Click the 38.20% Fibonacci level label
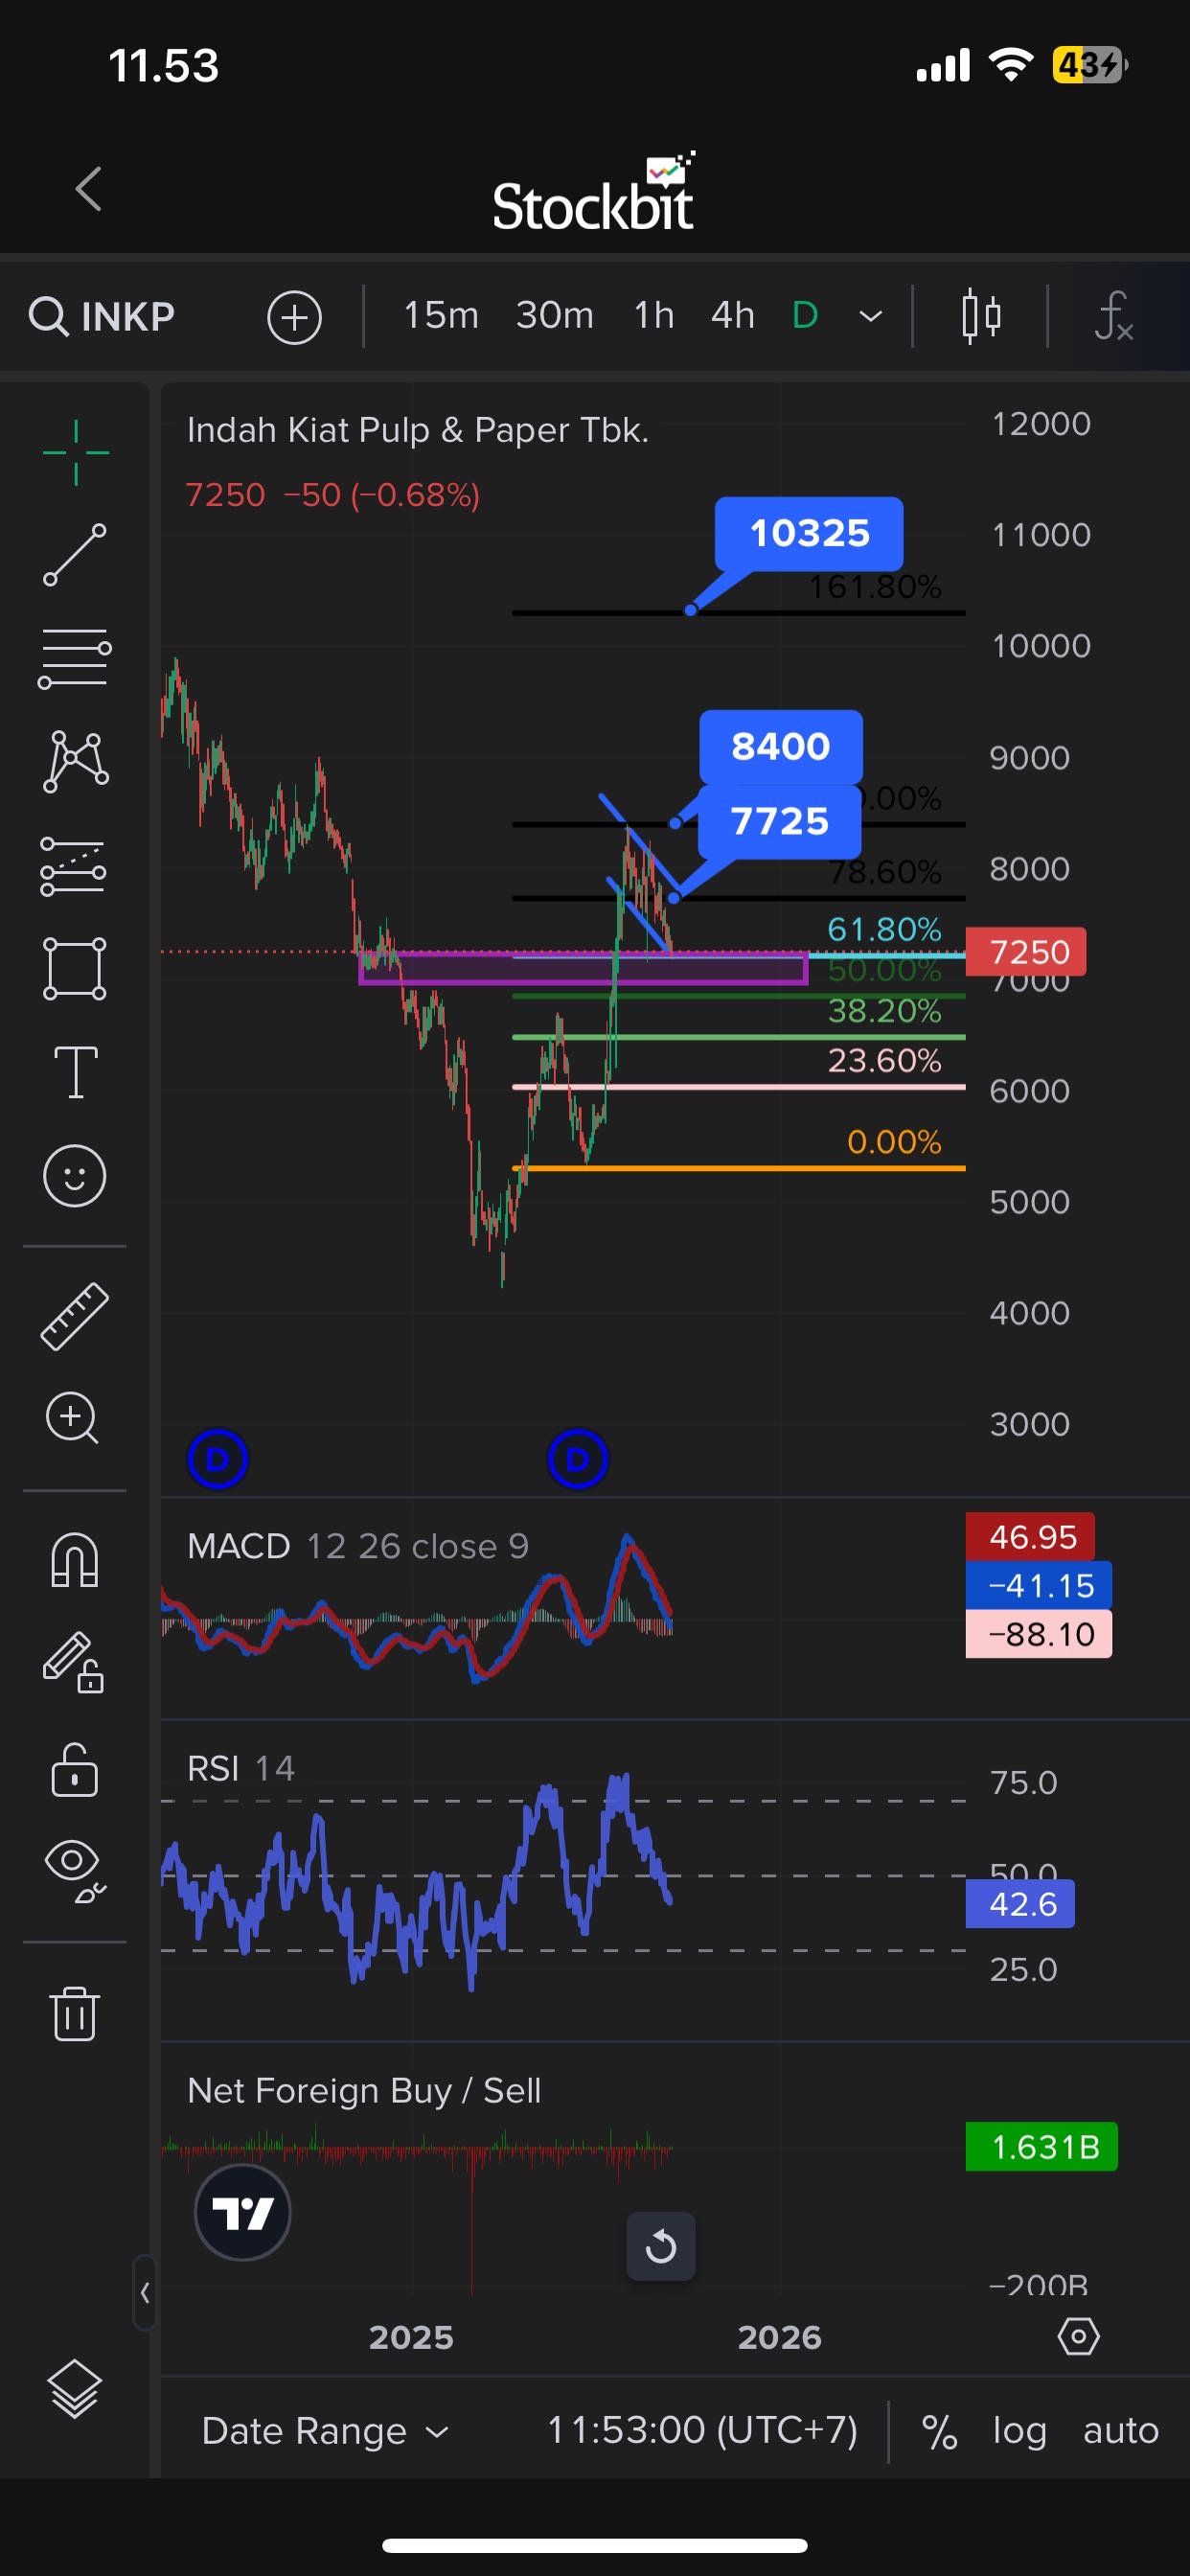 pos(884,1011)
